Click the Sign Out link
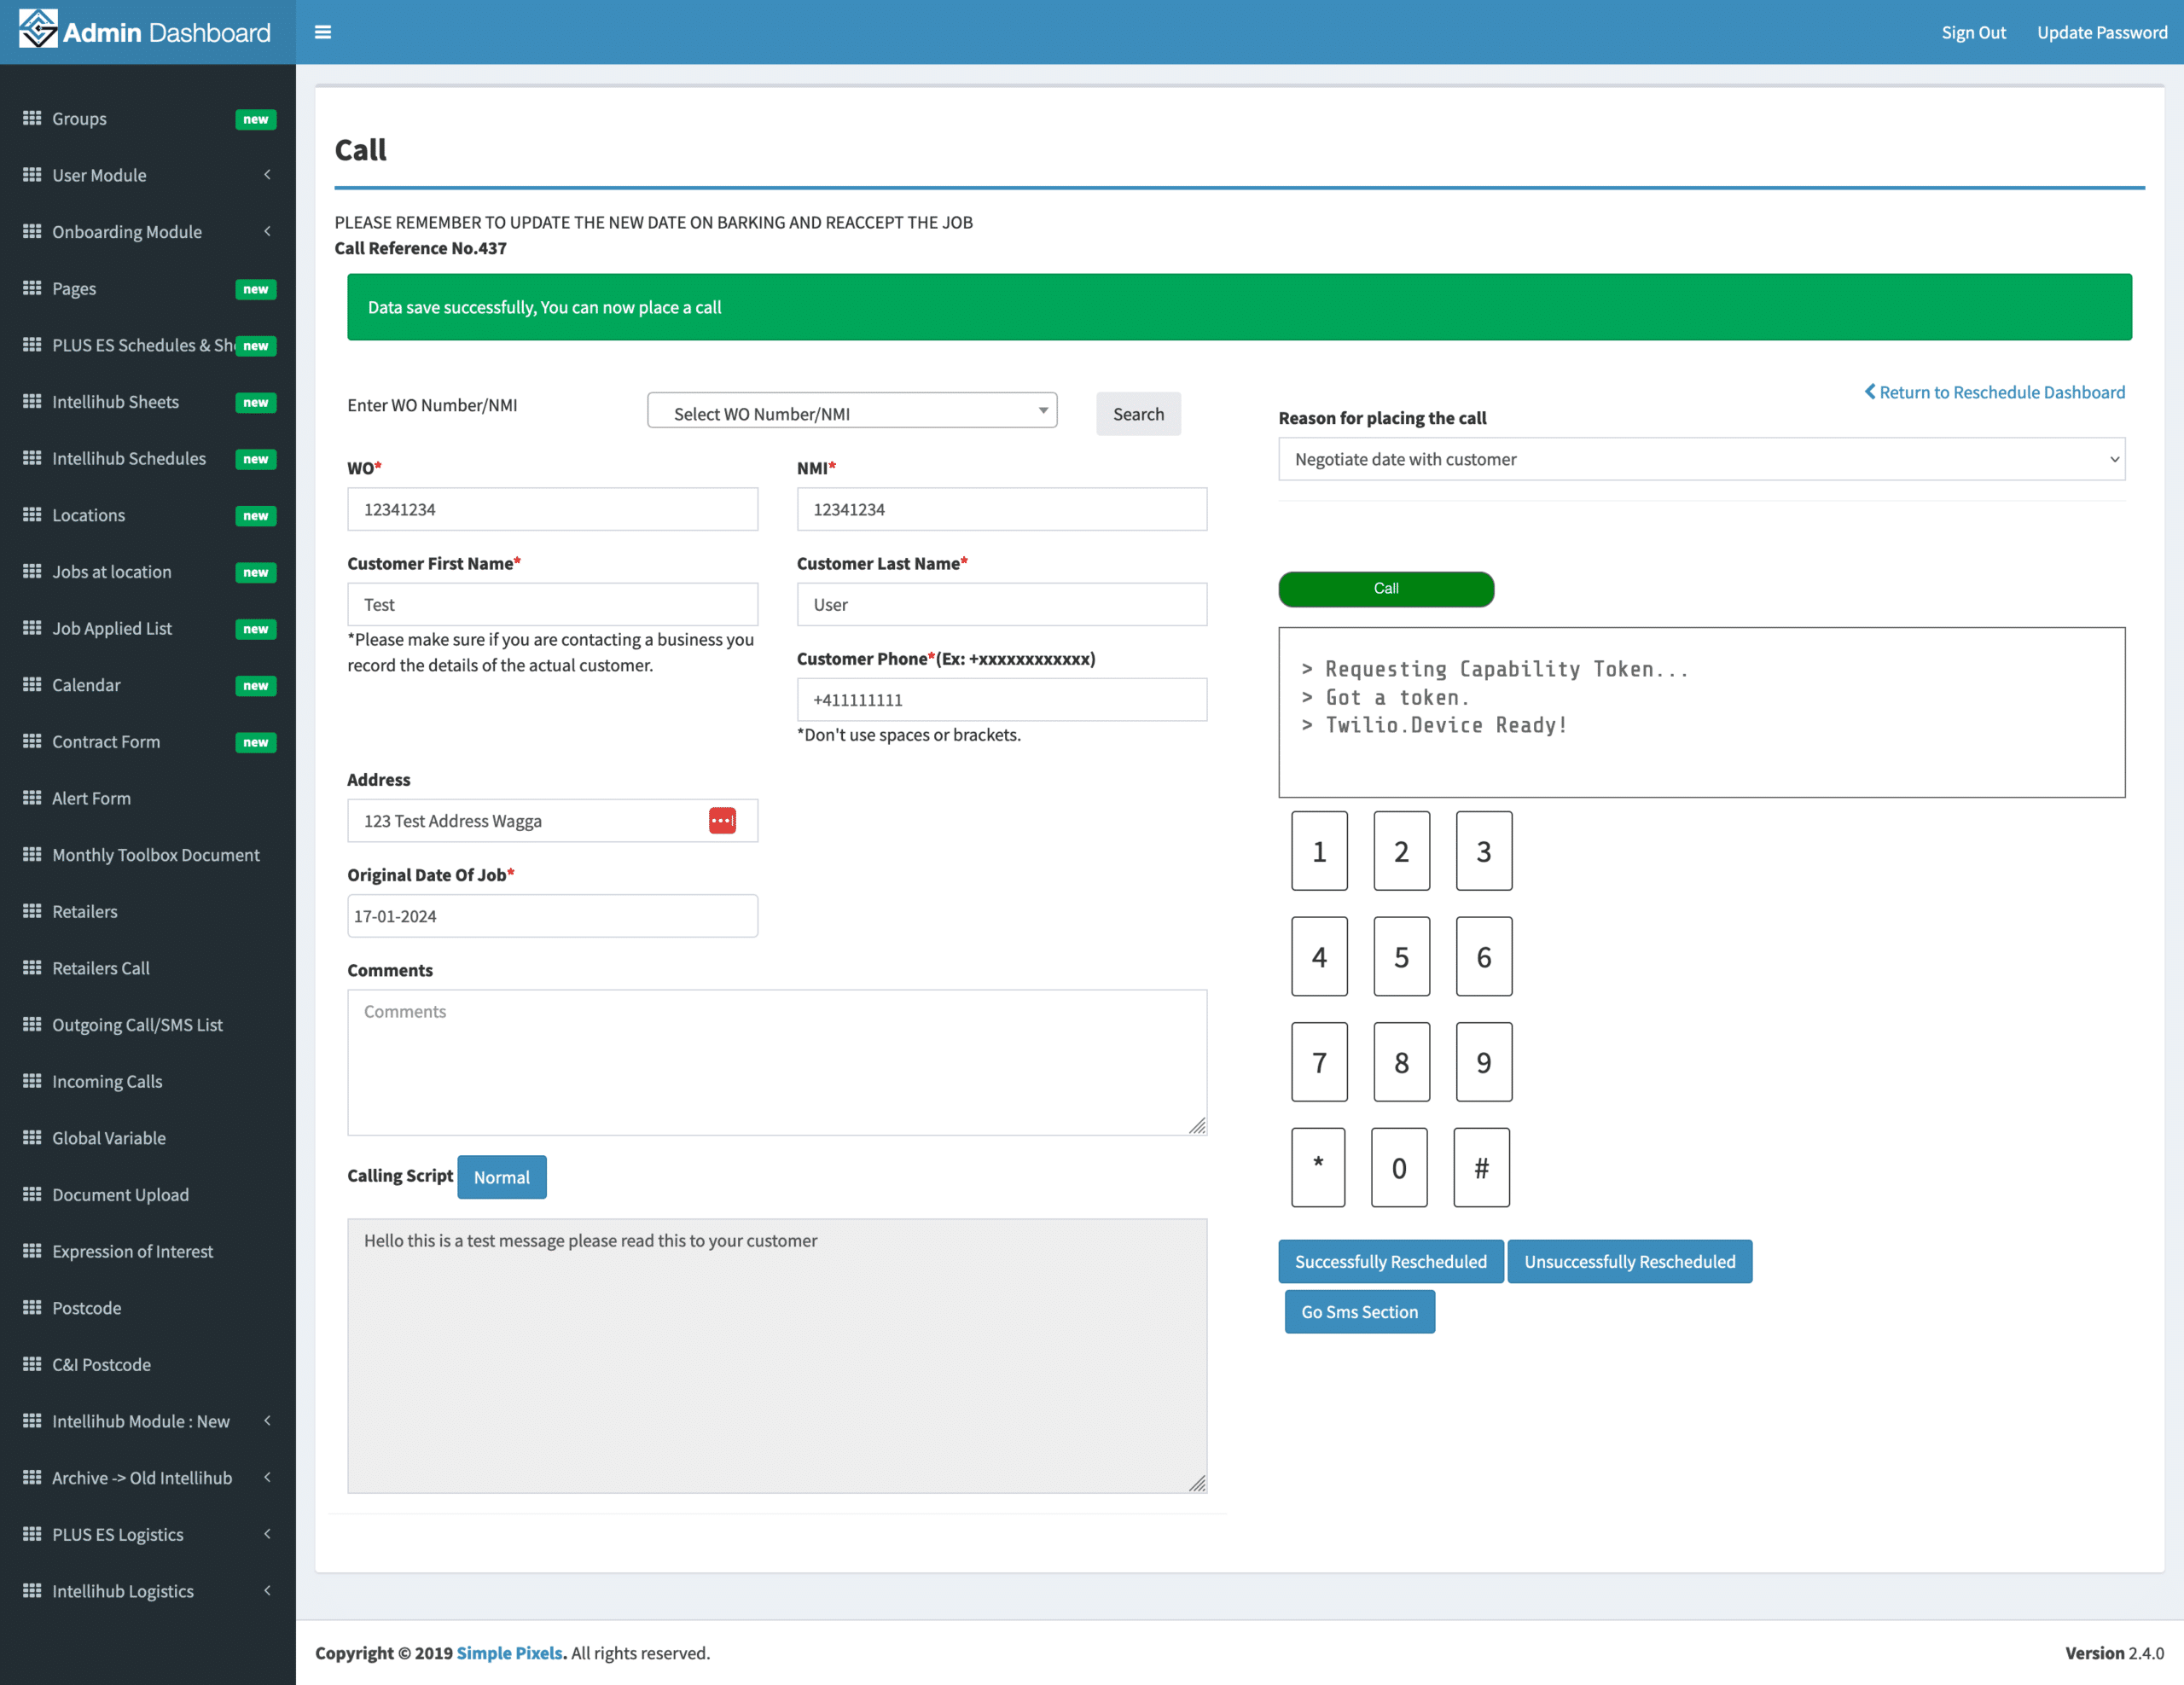The height and width of the screenshot is (1685, 2184). (x=1972, y=32)
